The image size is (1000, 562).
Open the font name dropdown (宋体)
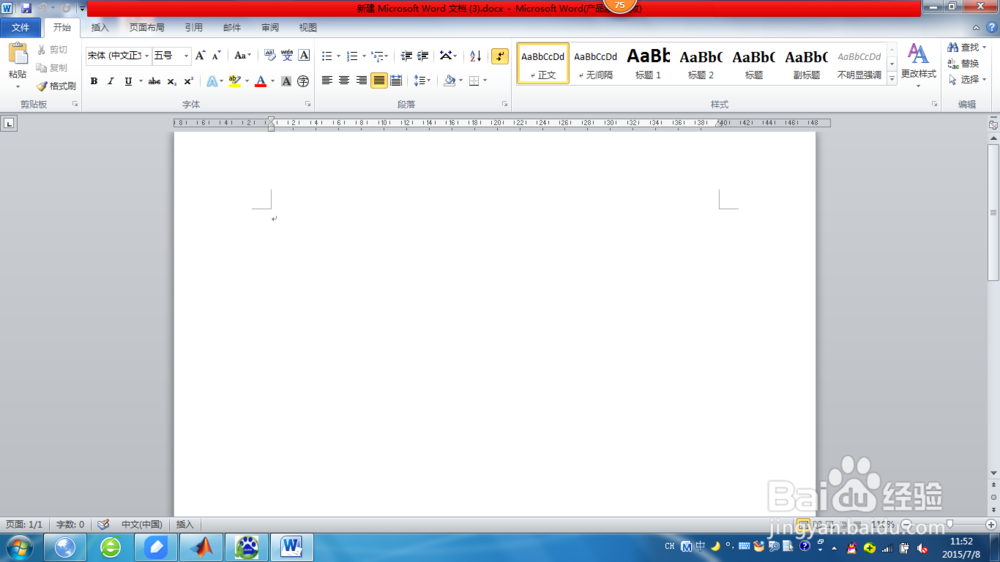pos(147,56)
